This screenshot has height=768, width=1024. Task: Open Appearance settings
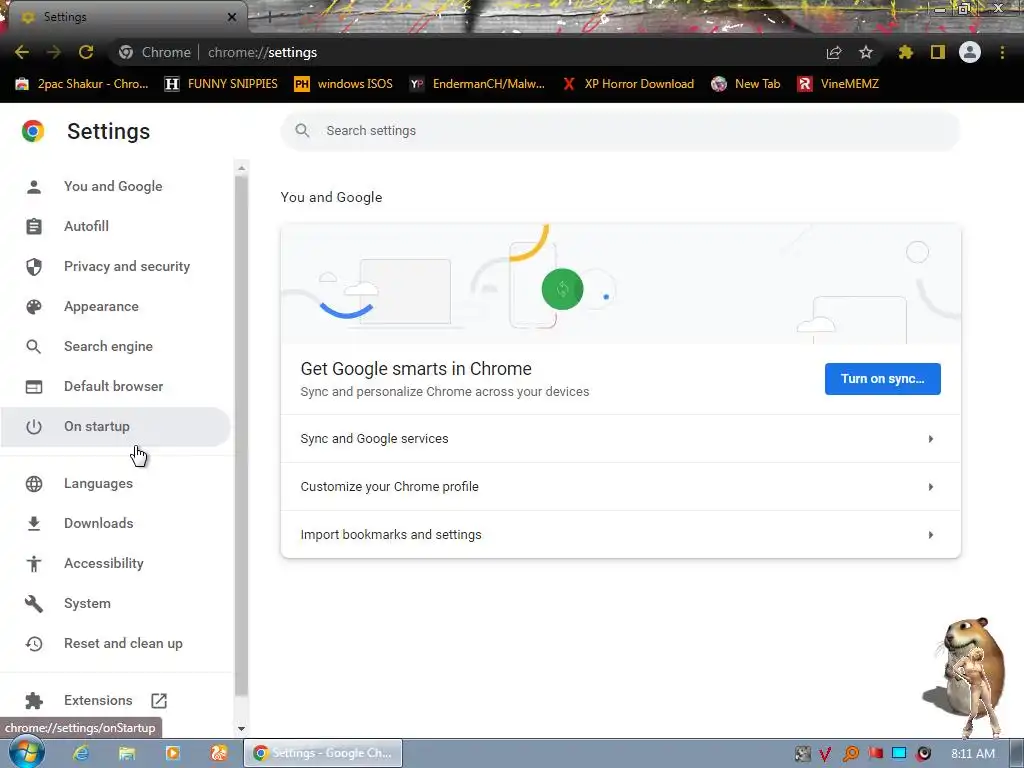115,306
